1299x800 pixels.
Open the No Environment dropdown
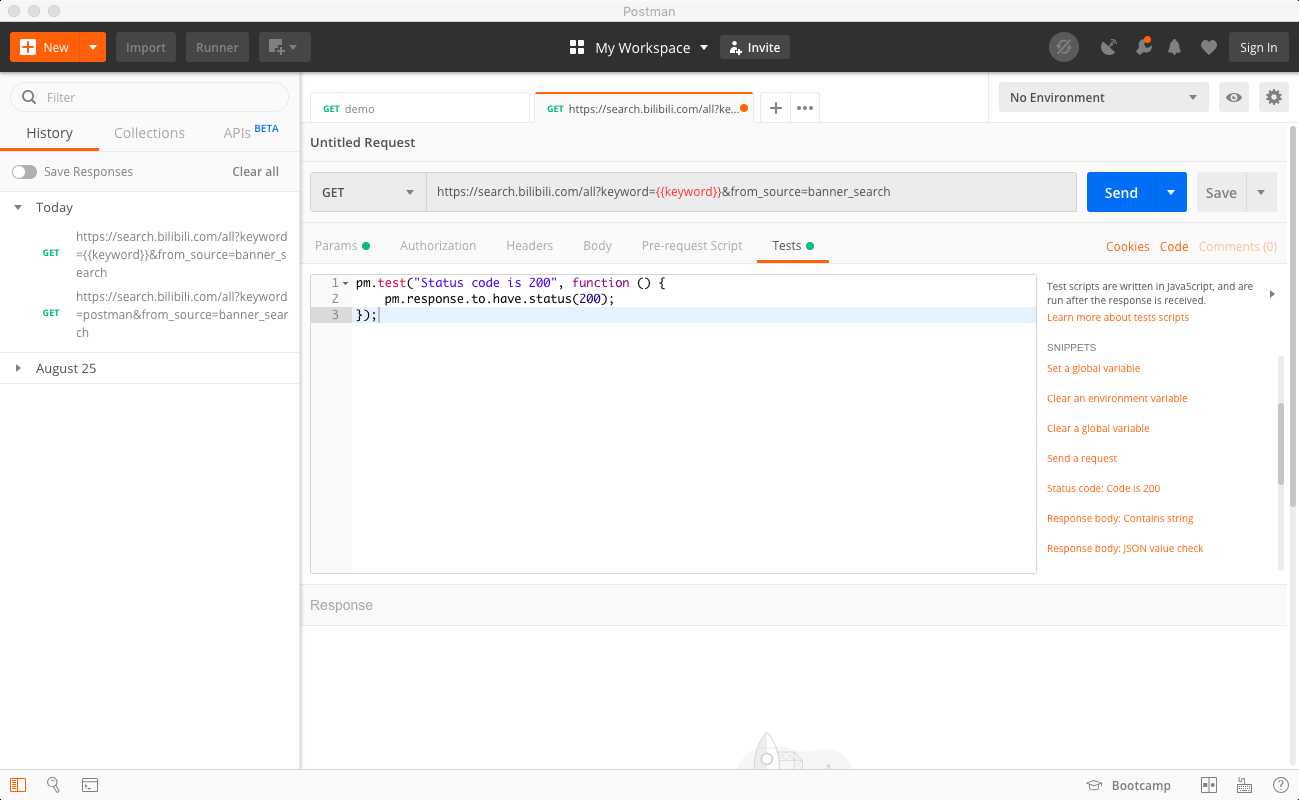(x=1103, y=97)
